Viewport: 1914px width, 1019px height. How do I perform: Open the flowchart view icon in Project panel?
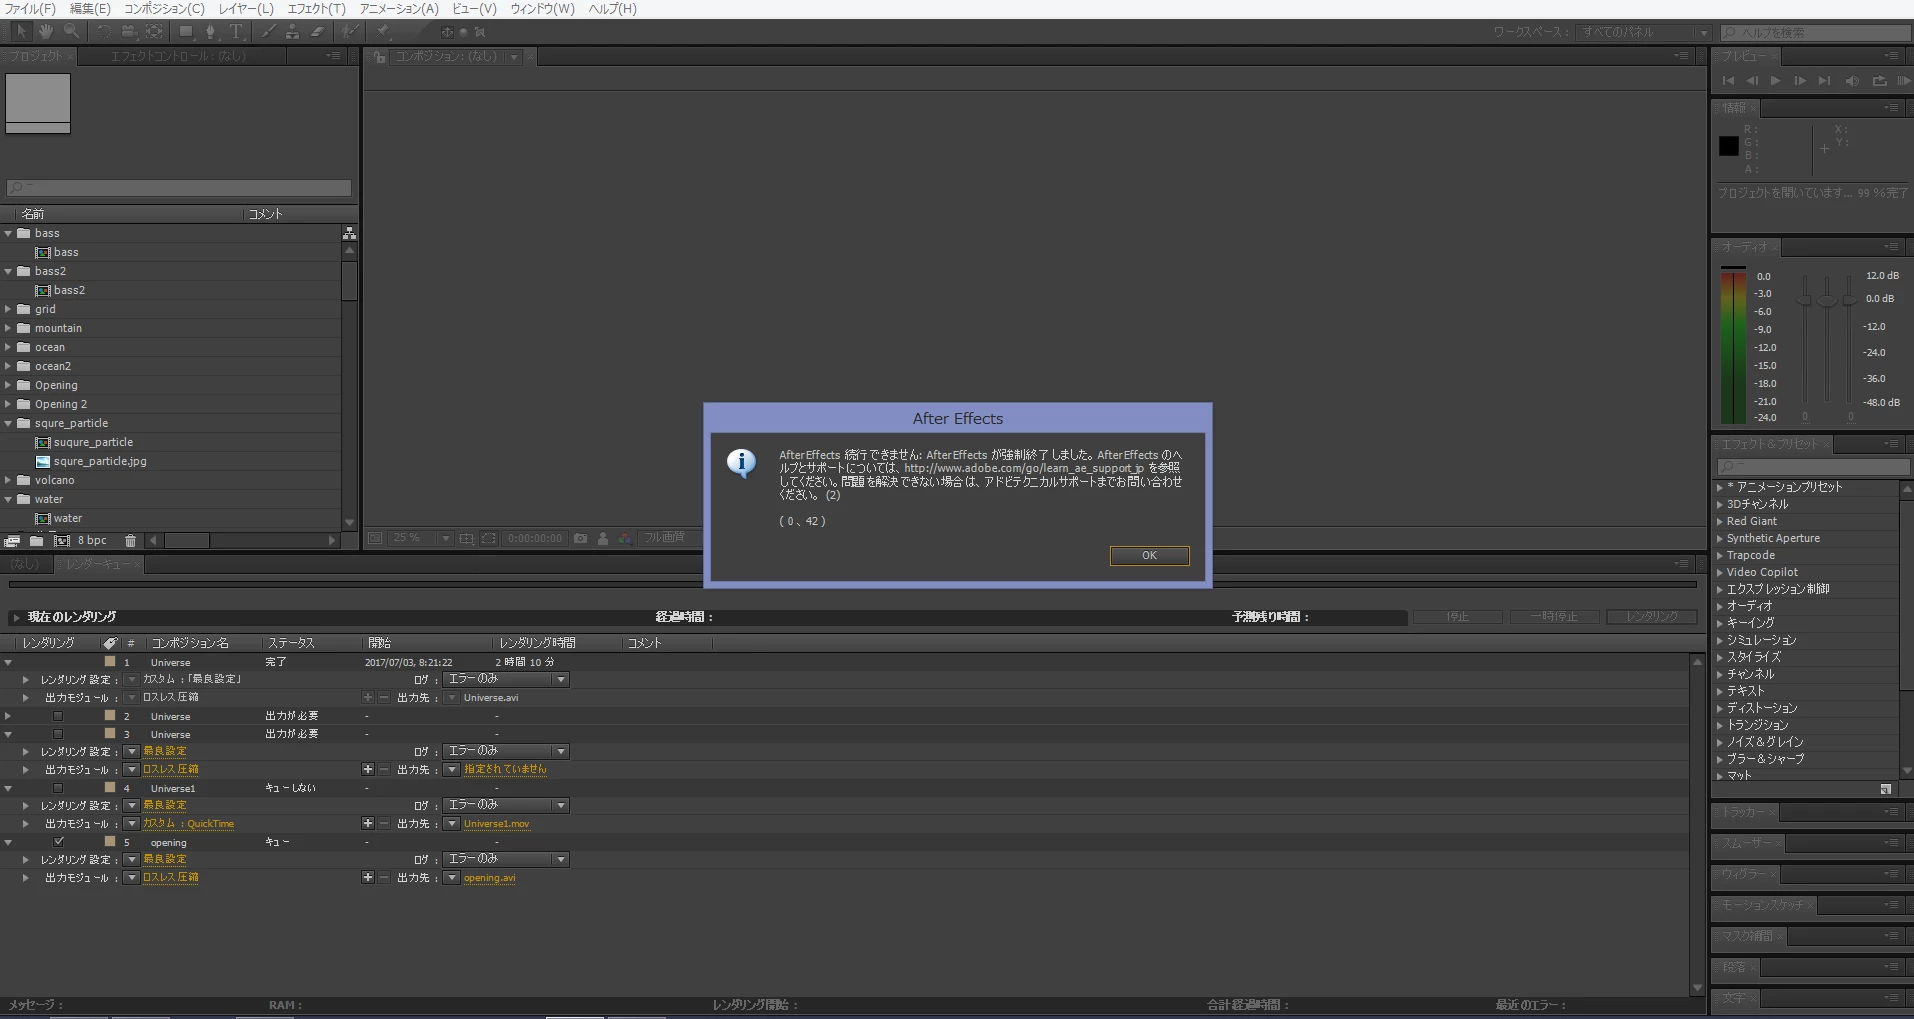coord(349,233)
